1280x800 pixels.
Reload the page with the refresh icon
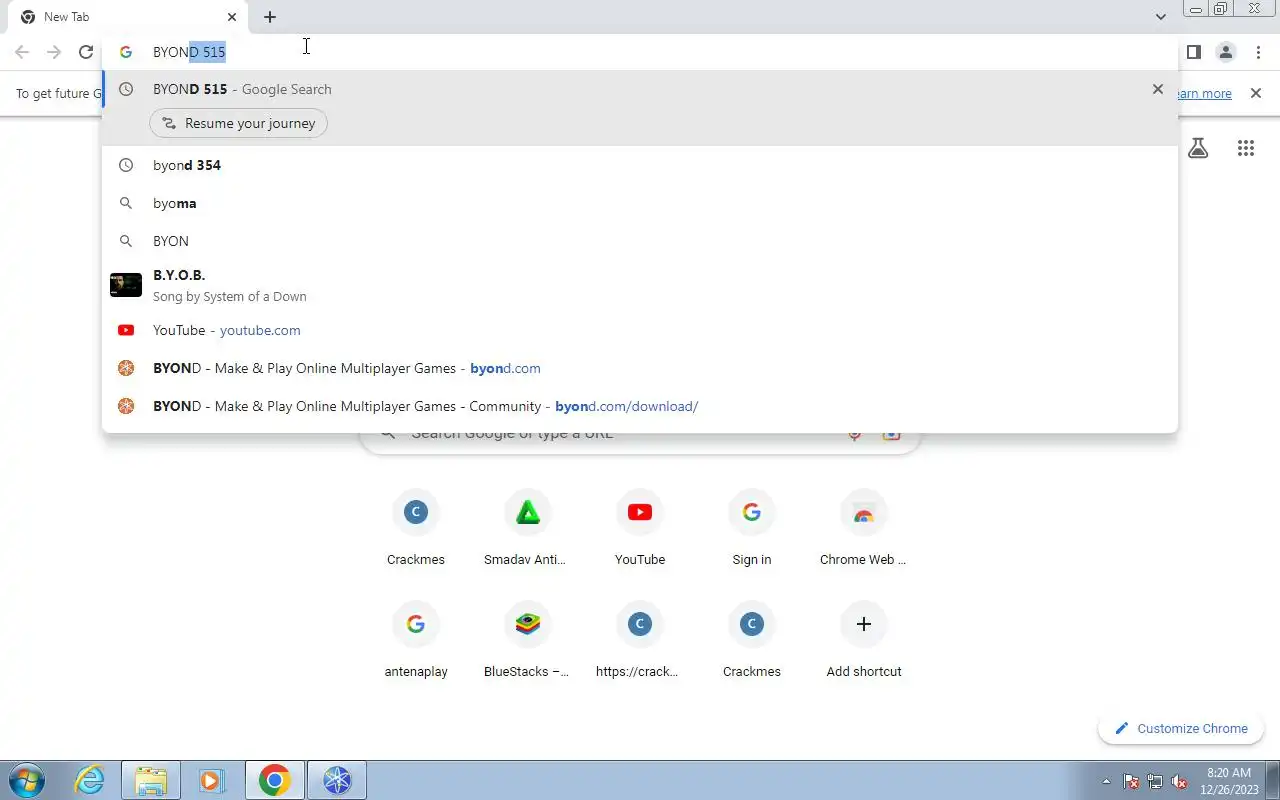pos(86,52)
